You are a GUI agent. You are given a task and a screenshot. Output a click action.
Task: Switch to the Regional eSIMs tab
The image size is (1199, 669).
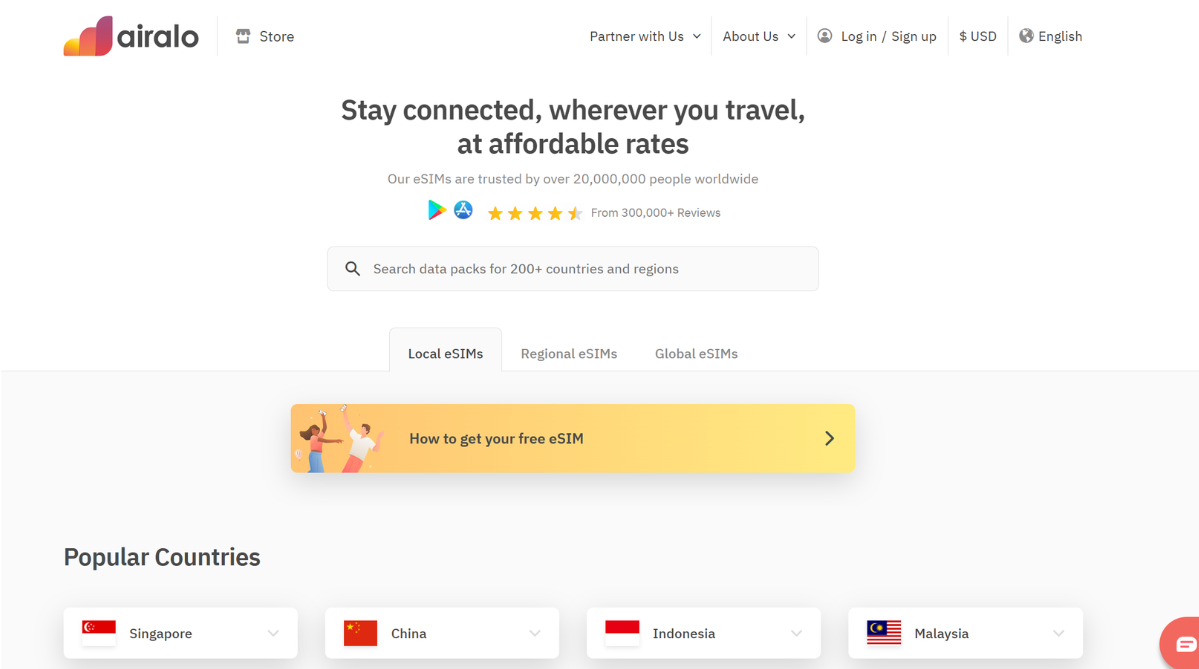[569, 353]
